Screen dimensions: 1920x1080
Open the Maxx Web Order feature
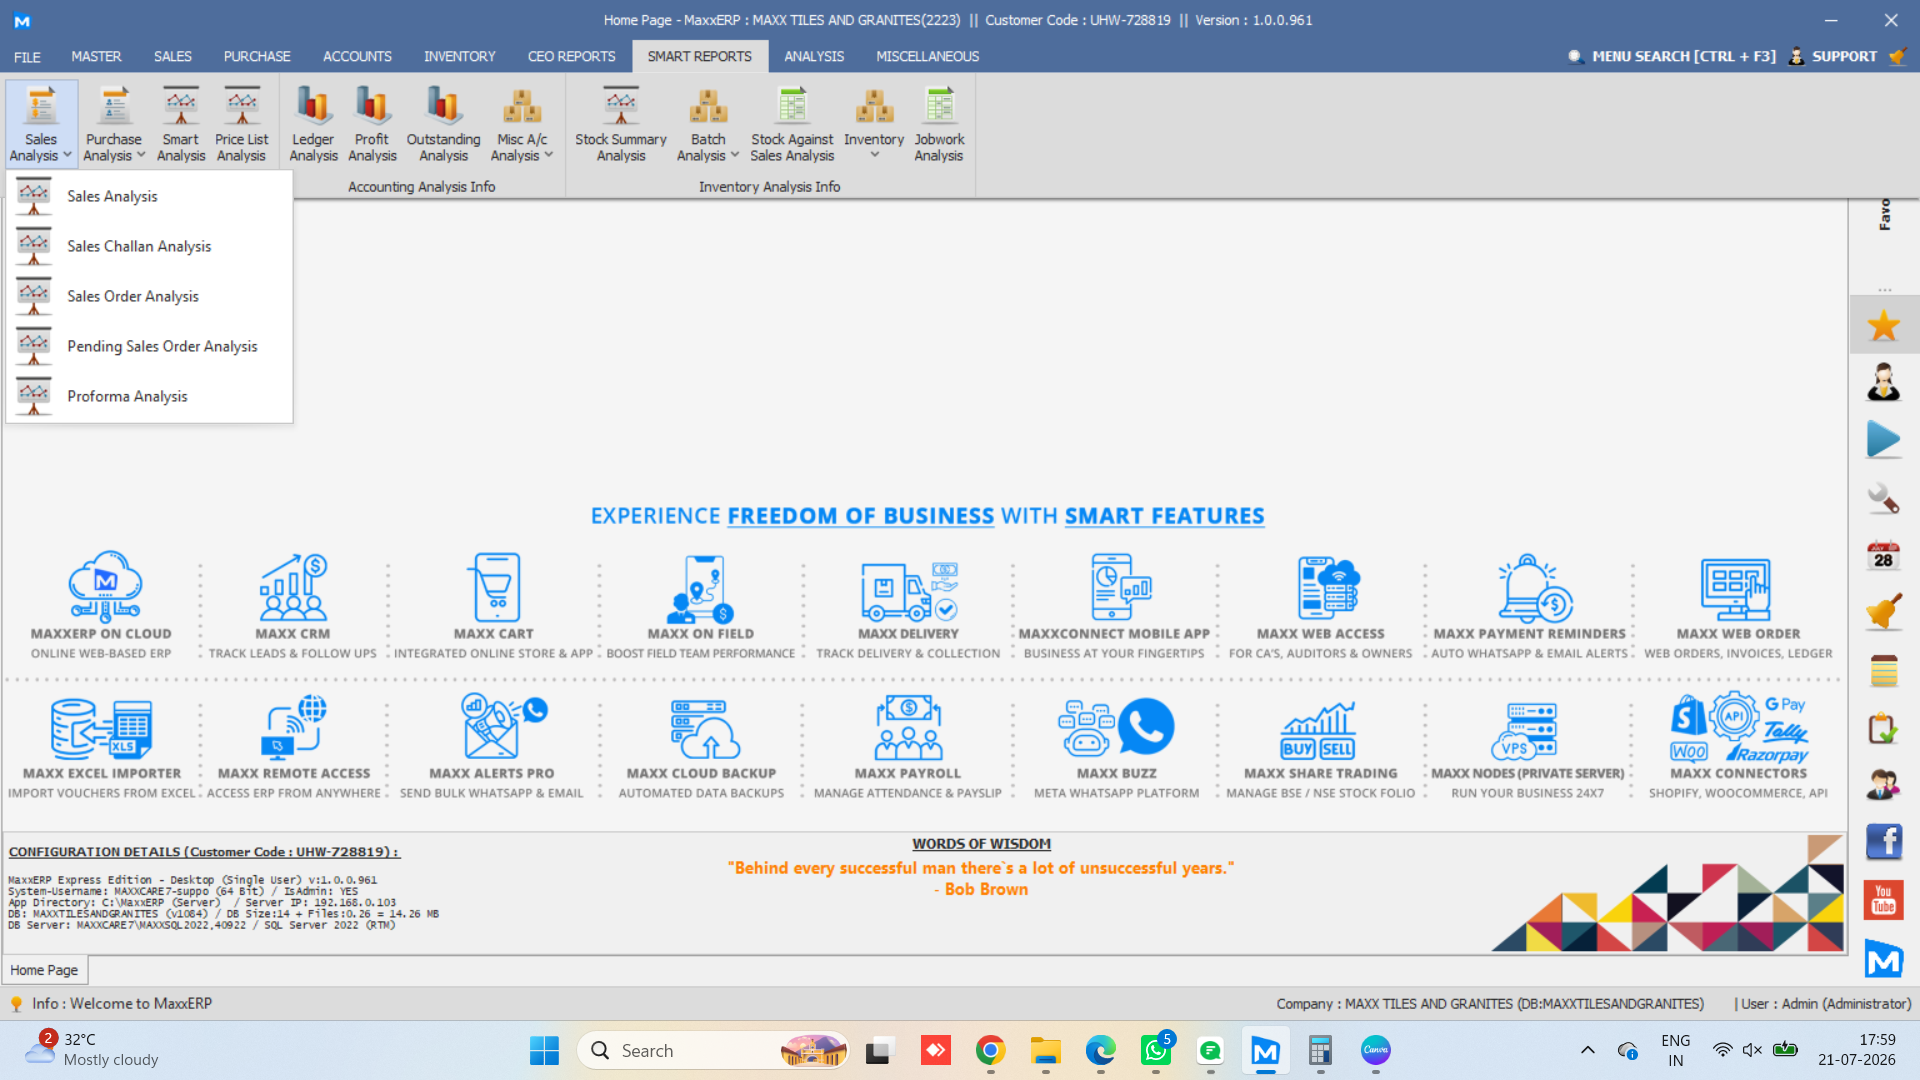(1739, 605)
